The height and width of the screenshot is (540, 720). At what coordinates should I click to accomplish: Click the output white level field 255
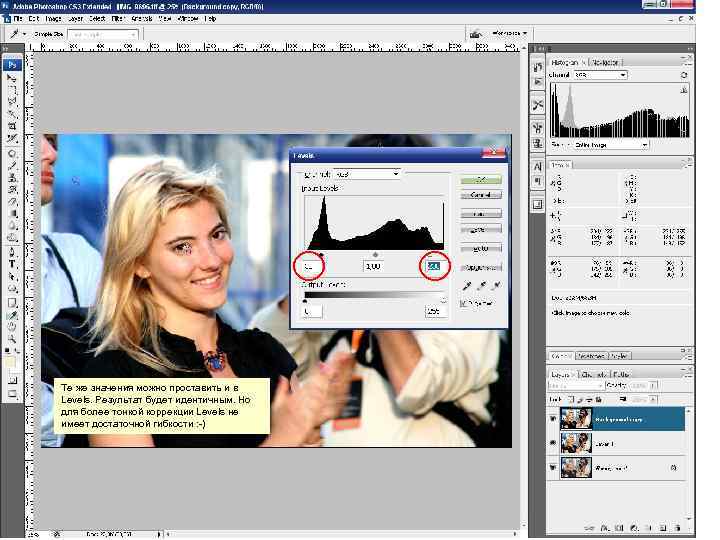[435, 311]
